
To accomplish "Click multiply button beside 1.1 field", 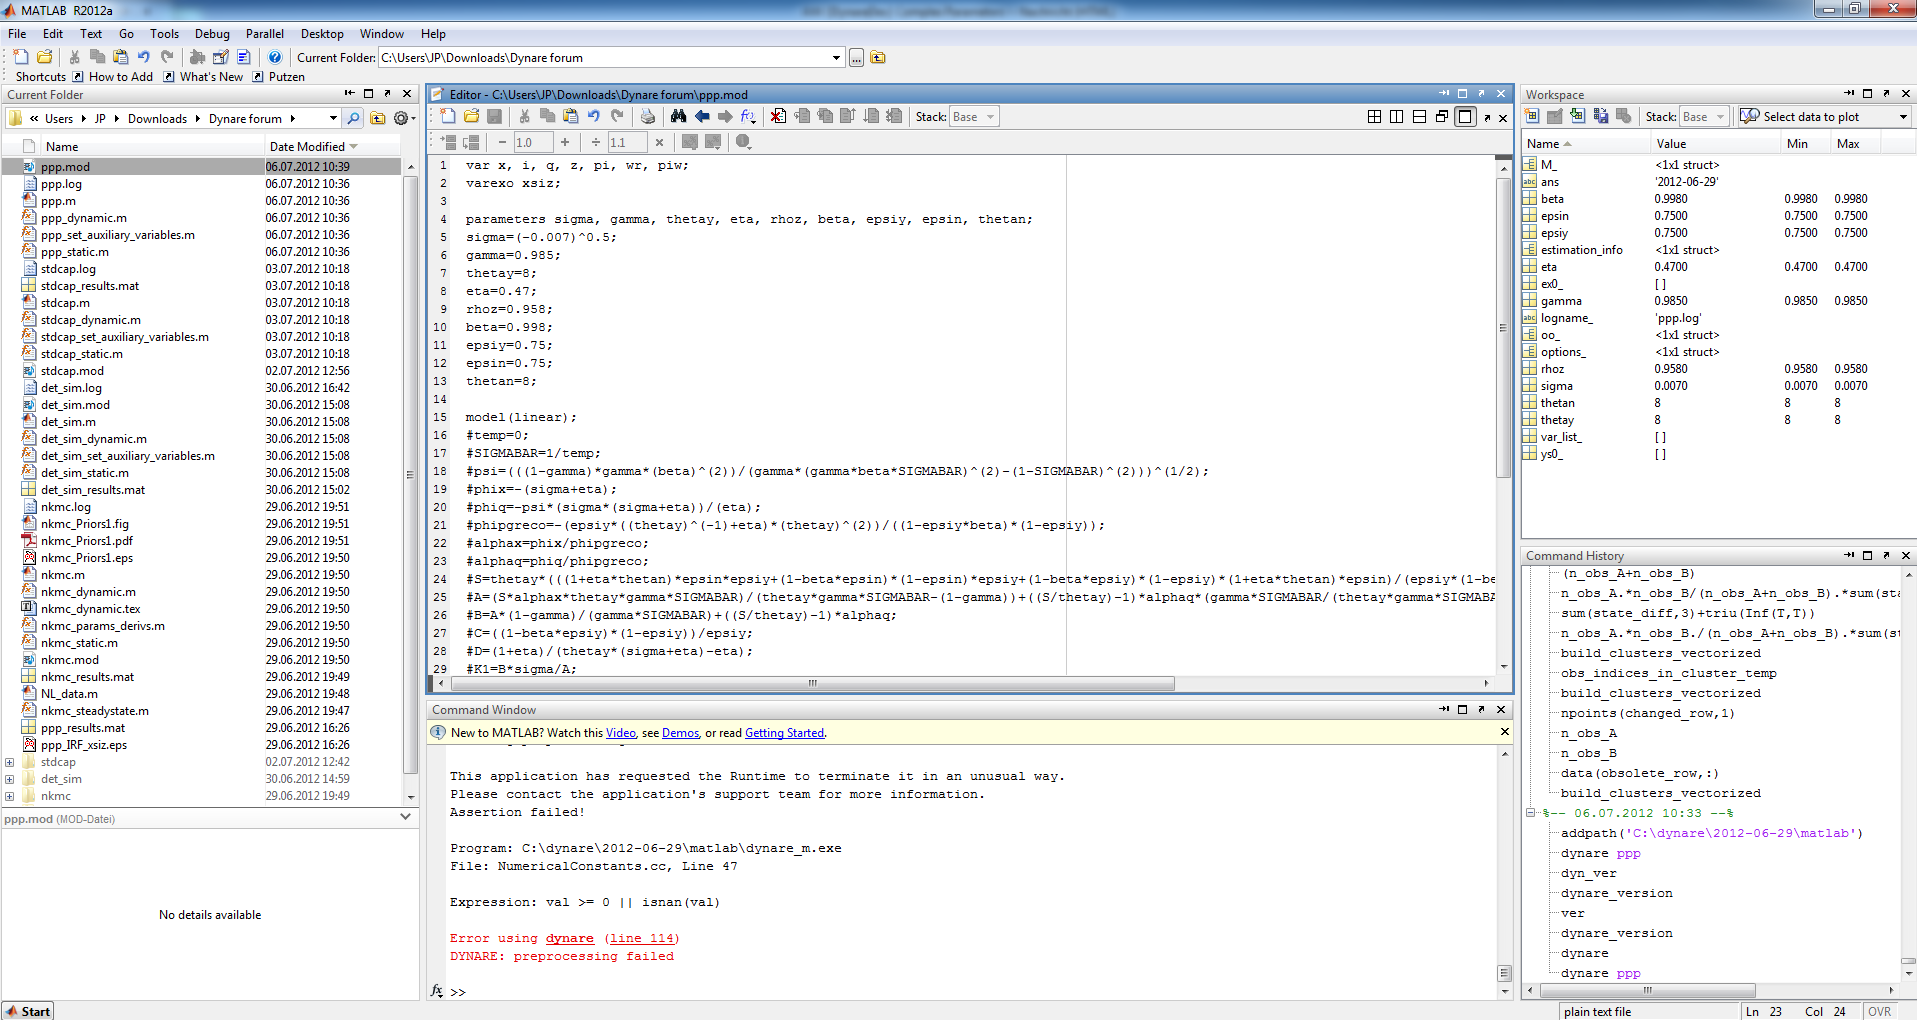I will point(659,142).
